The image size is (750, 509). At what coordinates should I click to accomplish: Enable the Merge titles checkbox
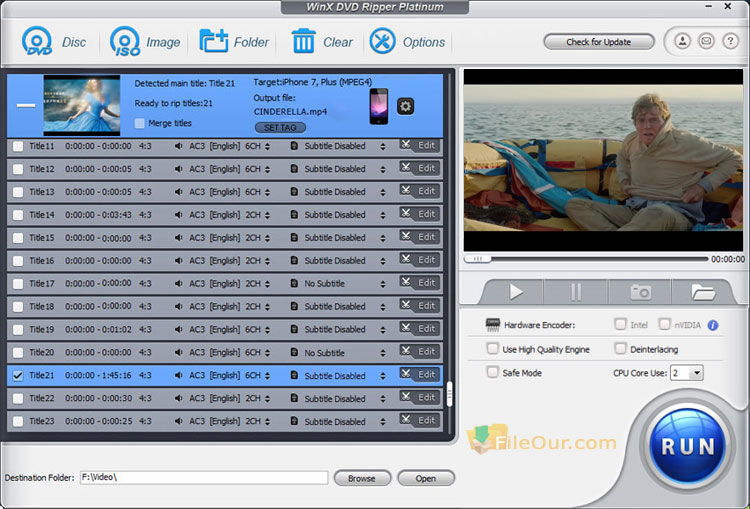click(x=140, y=123)
